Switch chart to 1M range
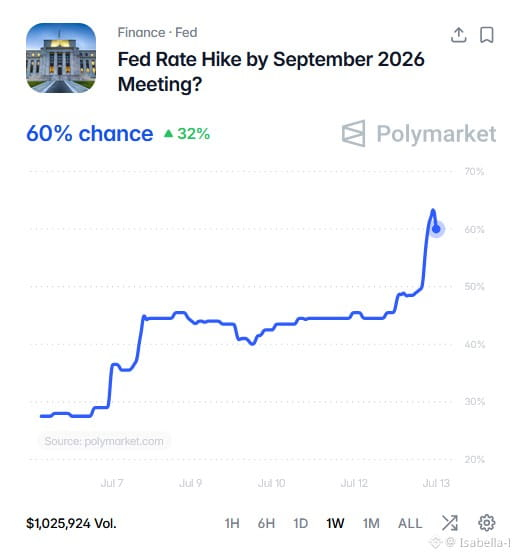The image size is (518, 558). [x=371, y=523]
